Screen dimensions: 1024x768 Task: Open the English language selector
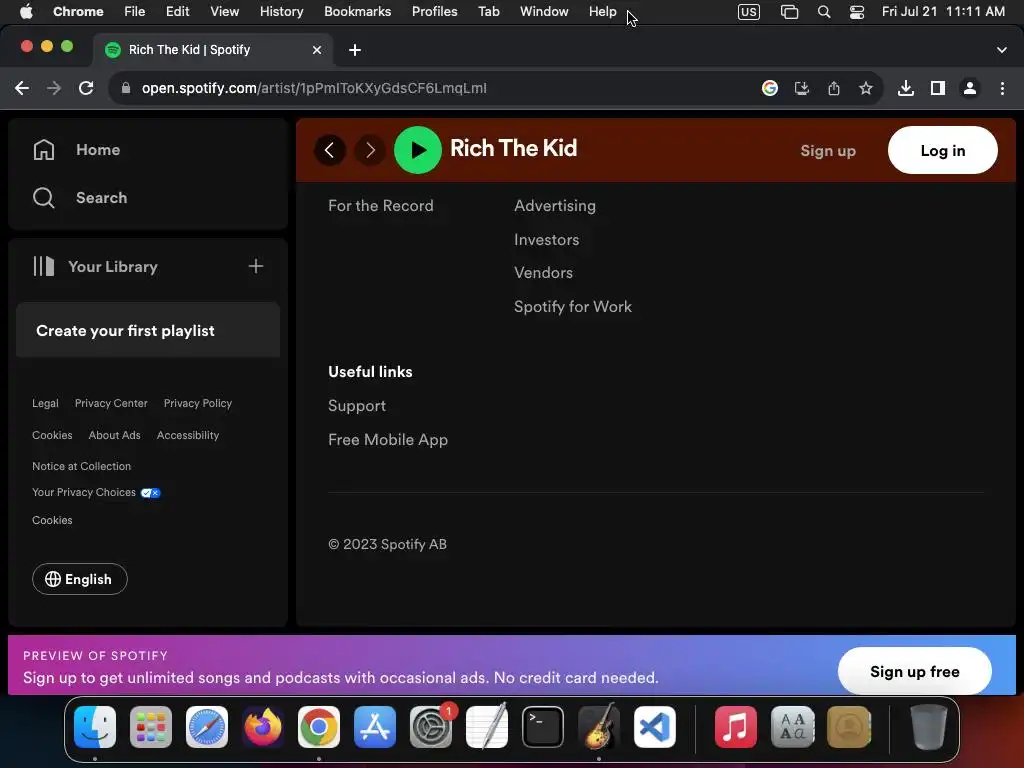click(x=80, y=579)
